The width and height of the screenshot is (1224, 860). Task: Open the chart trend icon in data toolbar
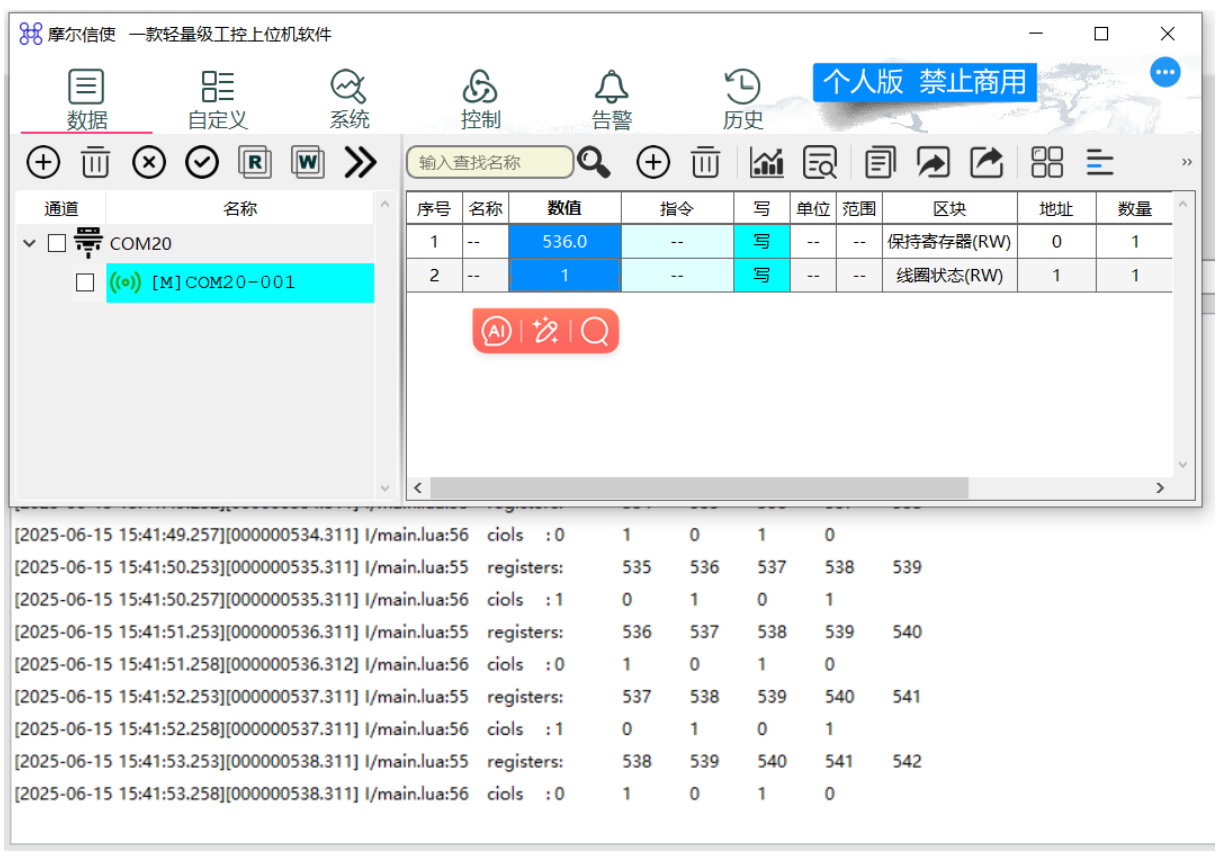[767, 162]
